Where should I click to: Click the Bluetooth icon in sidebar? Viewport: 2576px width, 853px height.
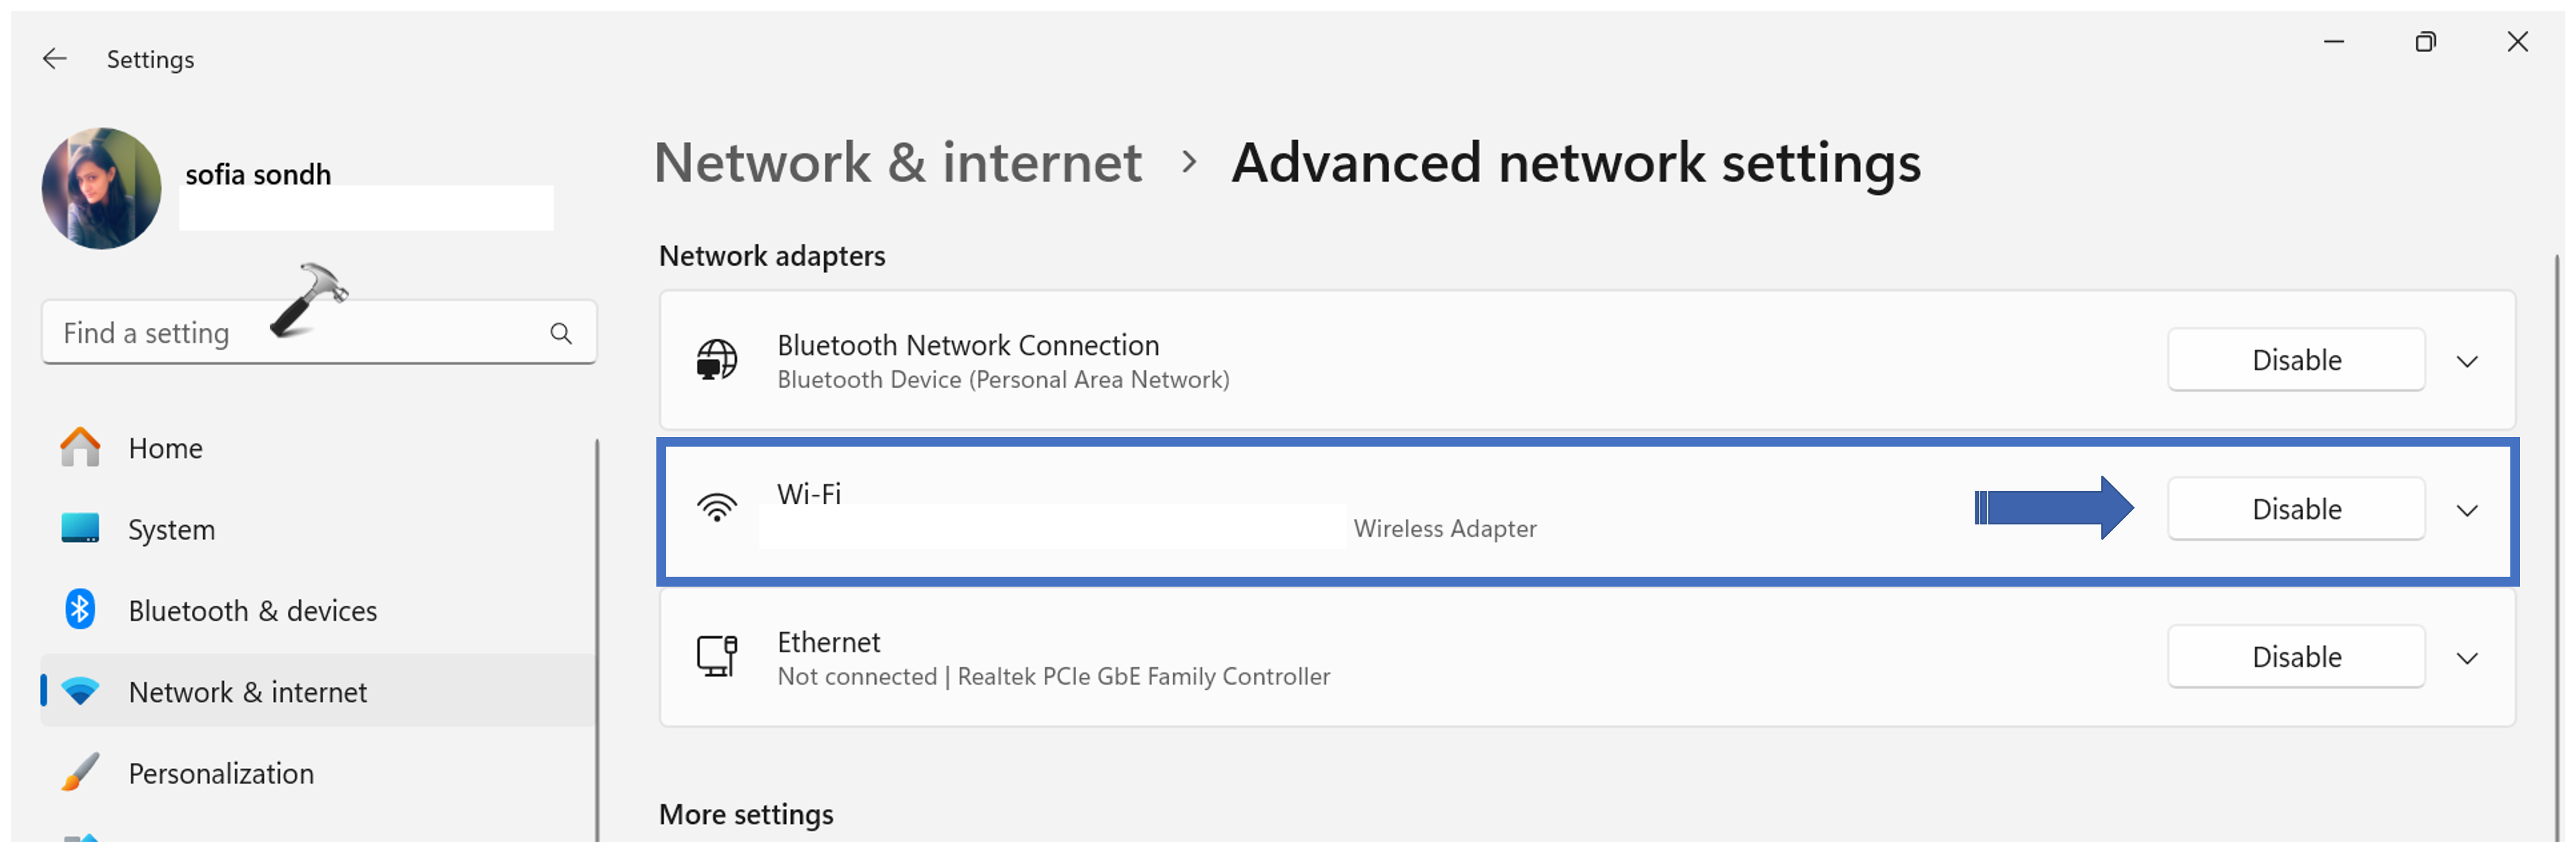(80, 610)
